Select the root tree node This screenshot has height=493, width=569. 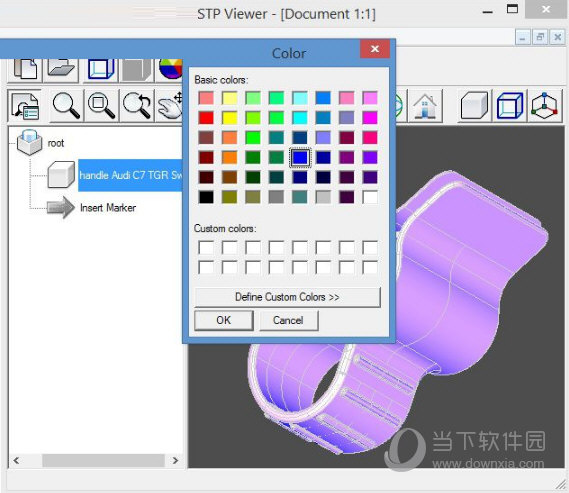pos(56,143)
